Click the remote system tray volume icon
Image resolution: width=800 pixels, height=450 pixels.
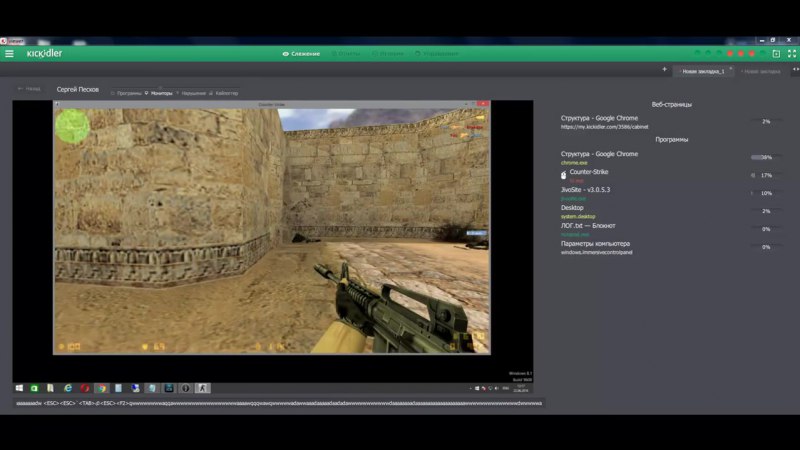[x=496, y=388]
